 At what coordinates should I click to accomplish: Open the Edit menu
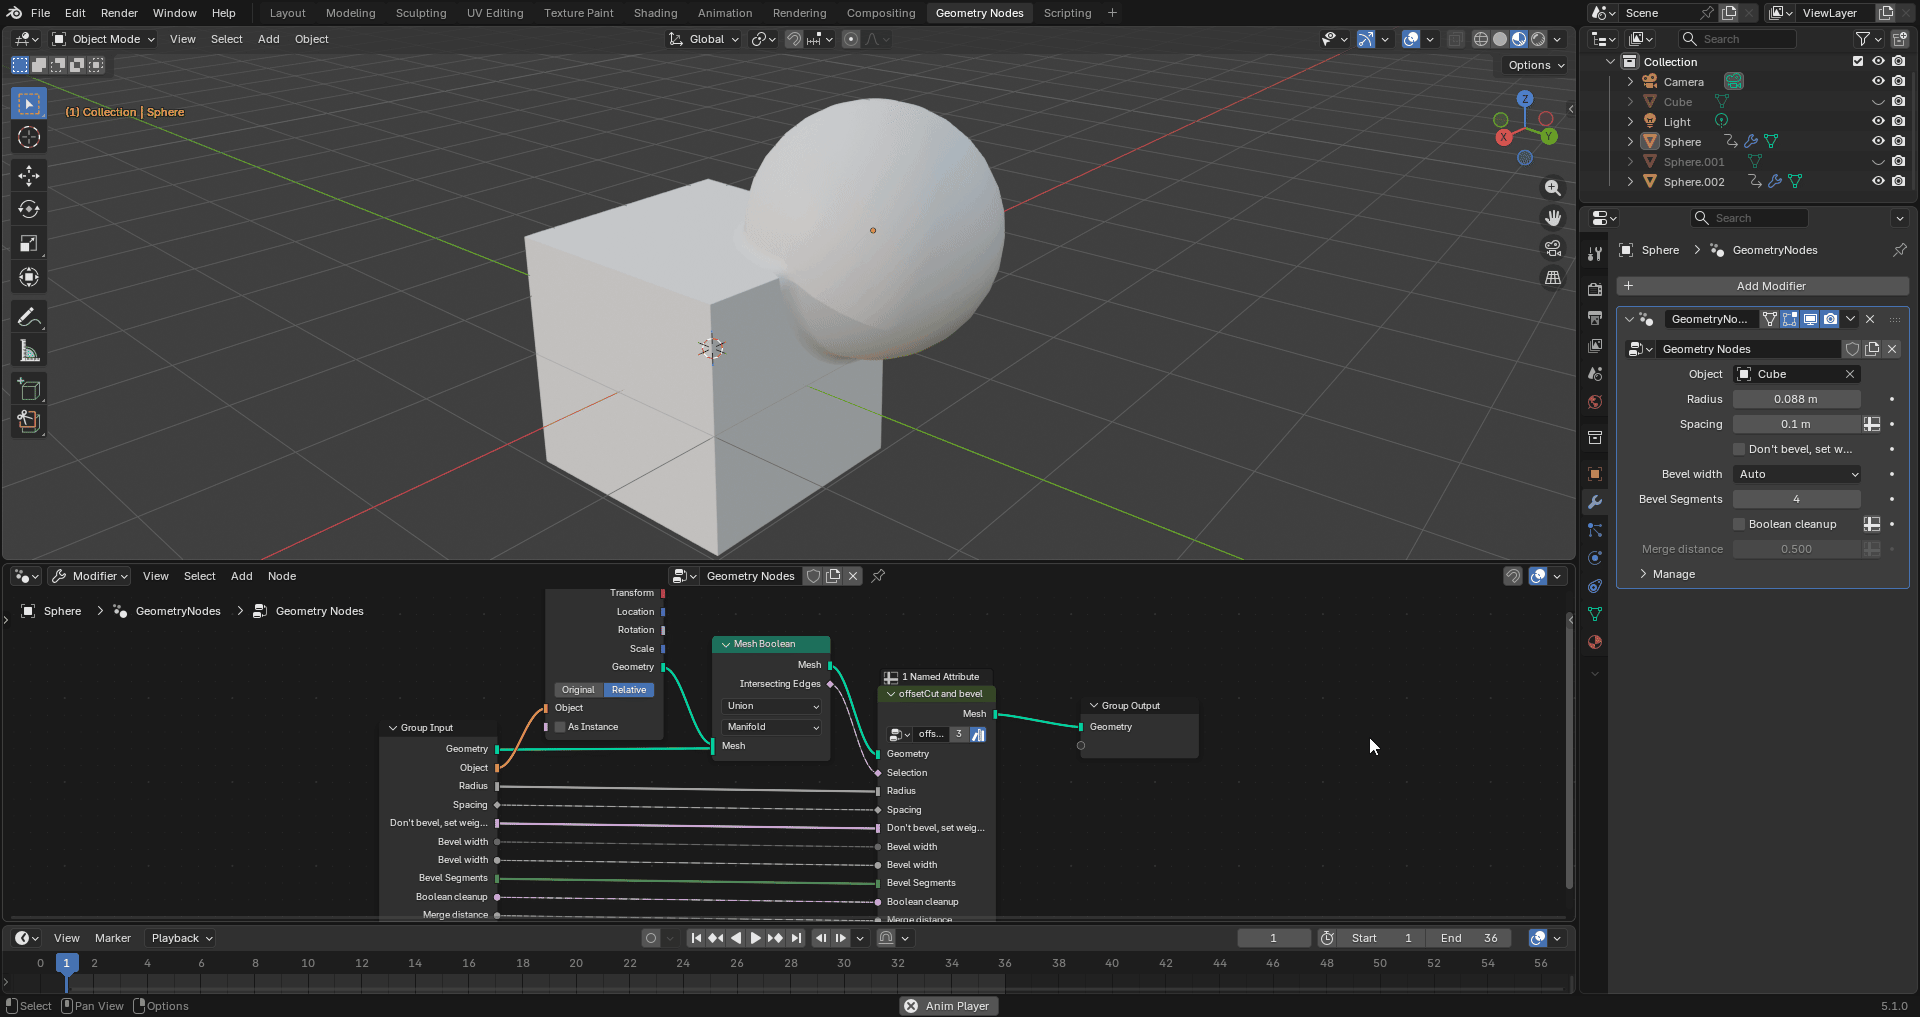point(75,13)
